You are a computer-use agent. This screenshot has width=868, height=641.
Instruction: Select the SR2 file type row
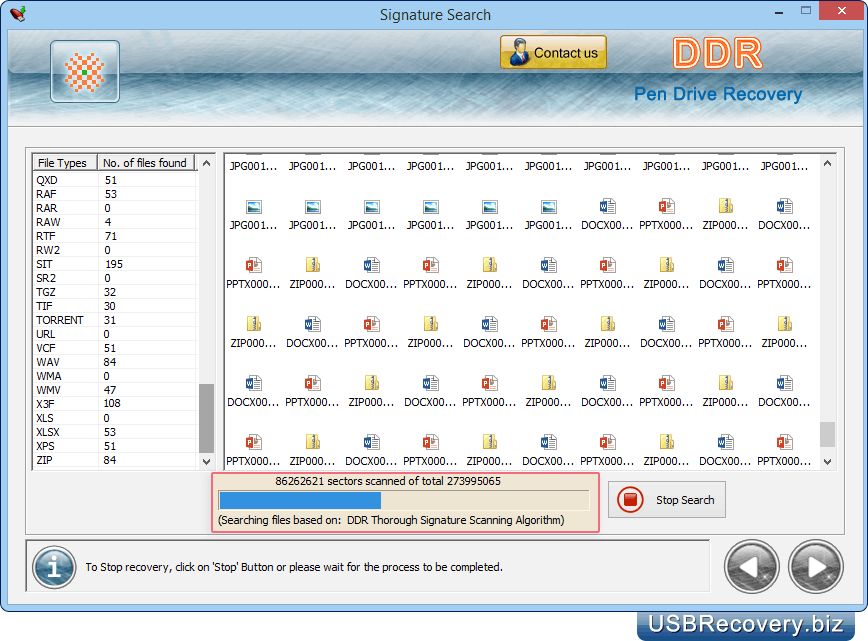coord(115,278)
